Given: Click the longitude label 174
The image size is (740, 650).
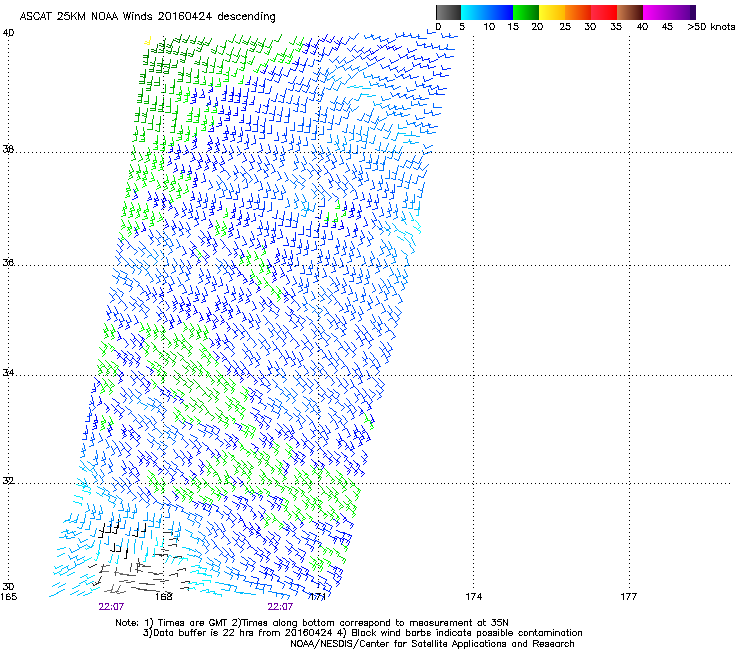Looking at the screenshot, I should (x=473, y=597).
